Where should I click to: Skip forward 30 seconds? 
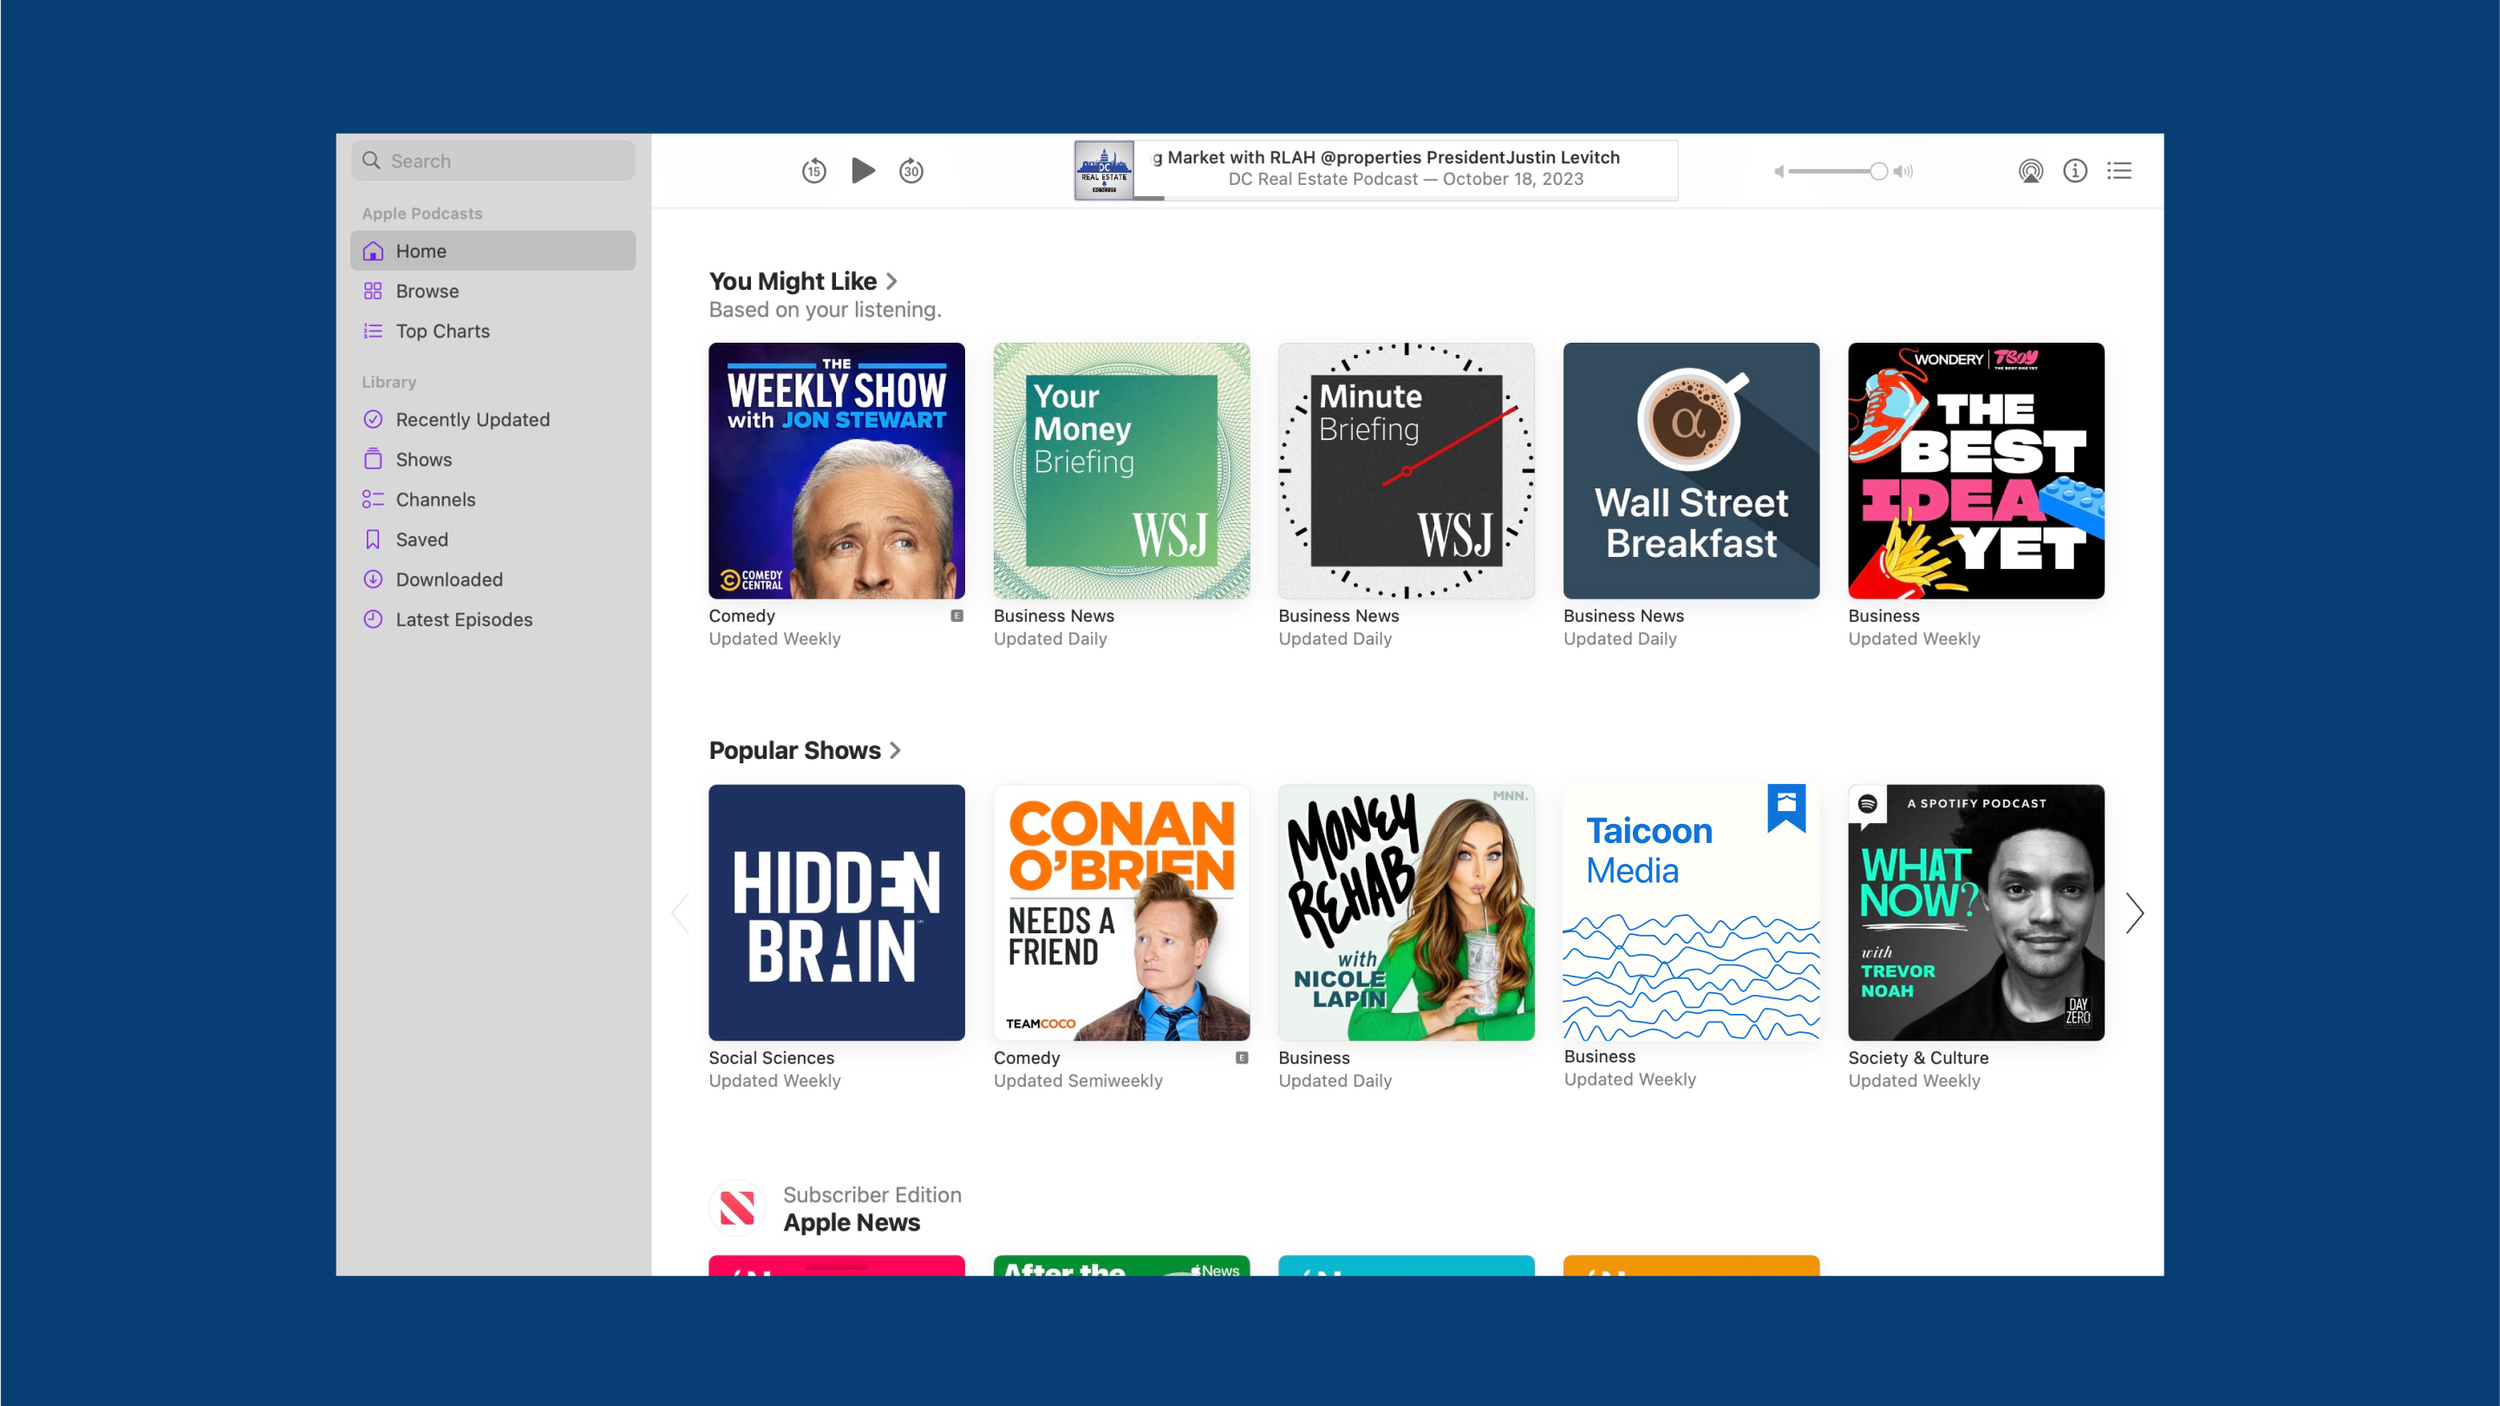pos(911,171)
